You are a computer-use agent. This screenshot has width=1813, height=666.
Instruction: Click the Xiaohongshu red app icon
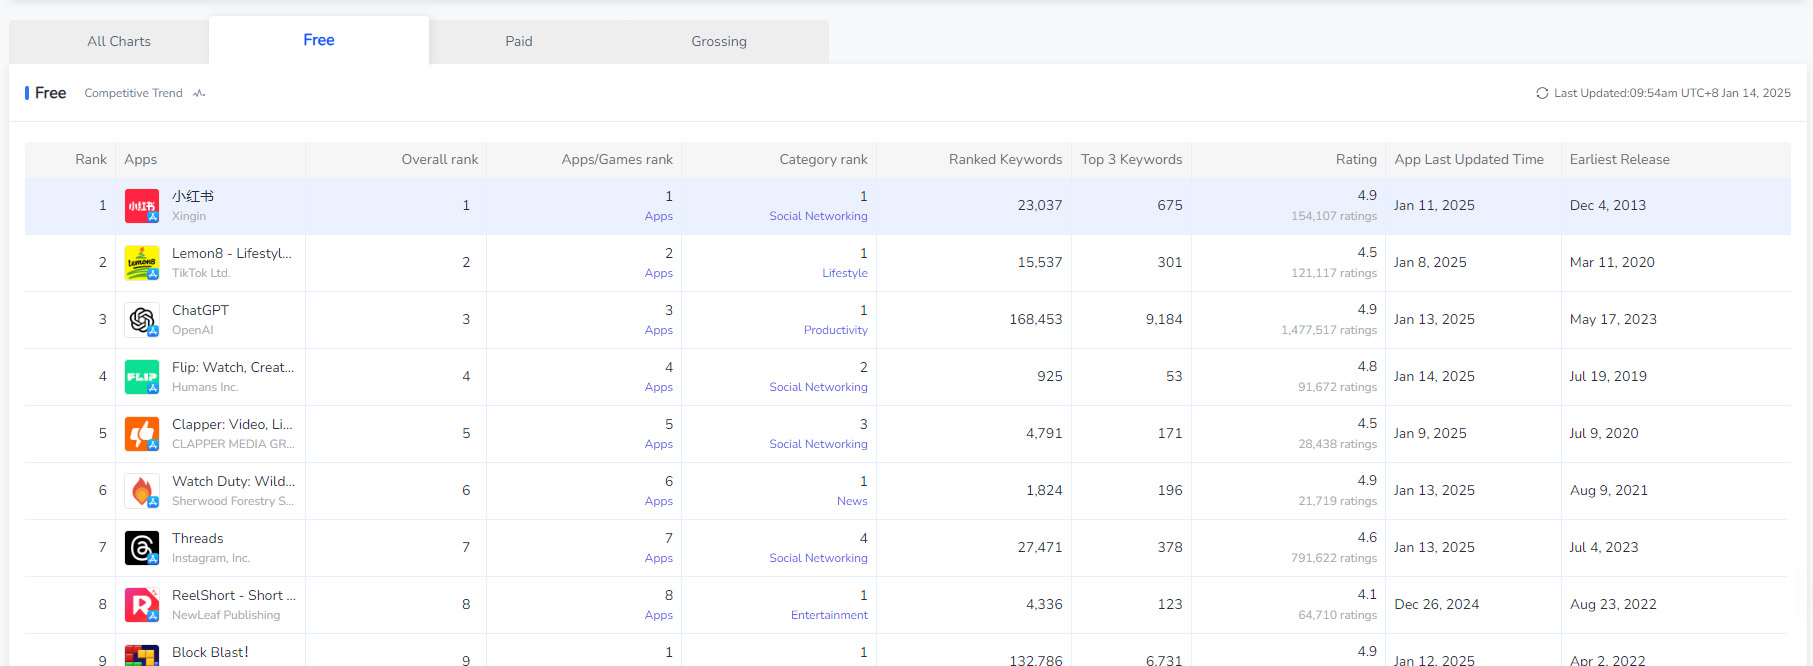pyautogui.click(x=141, y=206)
